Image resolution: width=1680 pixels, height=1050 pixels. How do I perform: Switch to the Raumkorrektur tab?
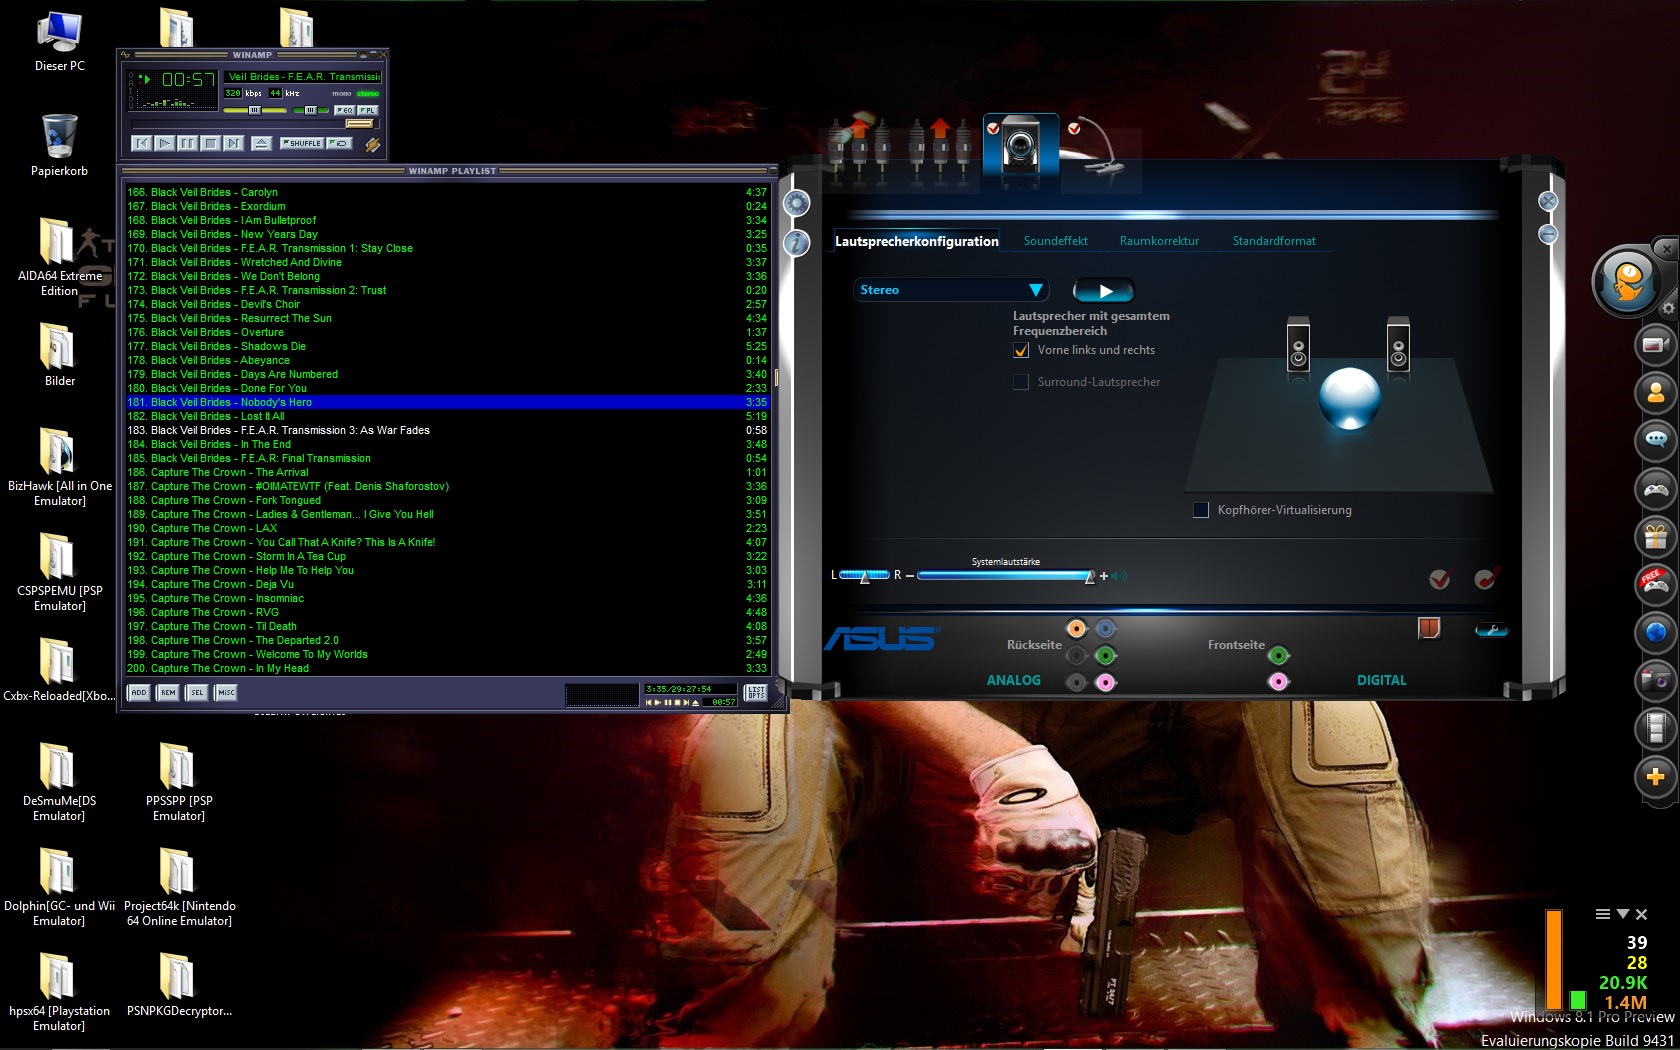(1159, 241)
